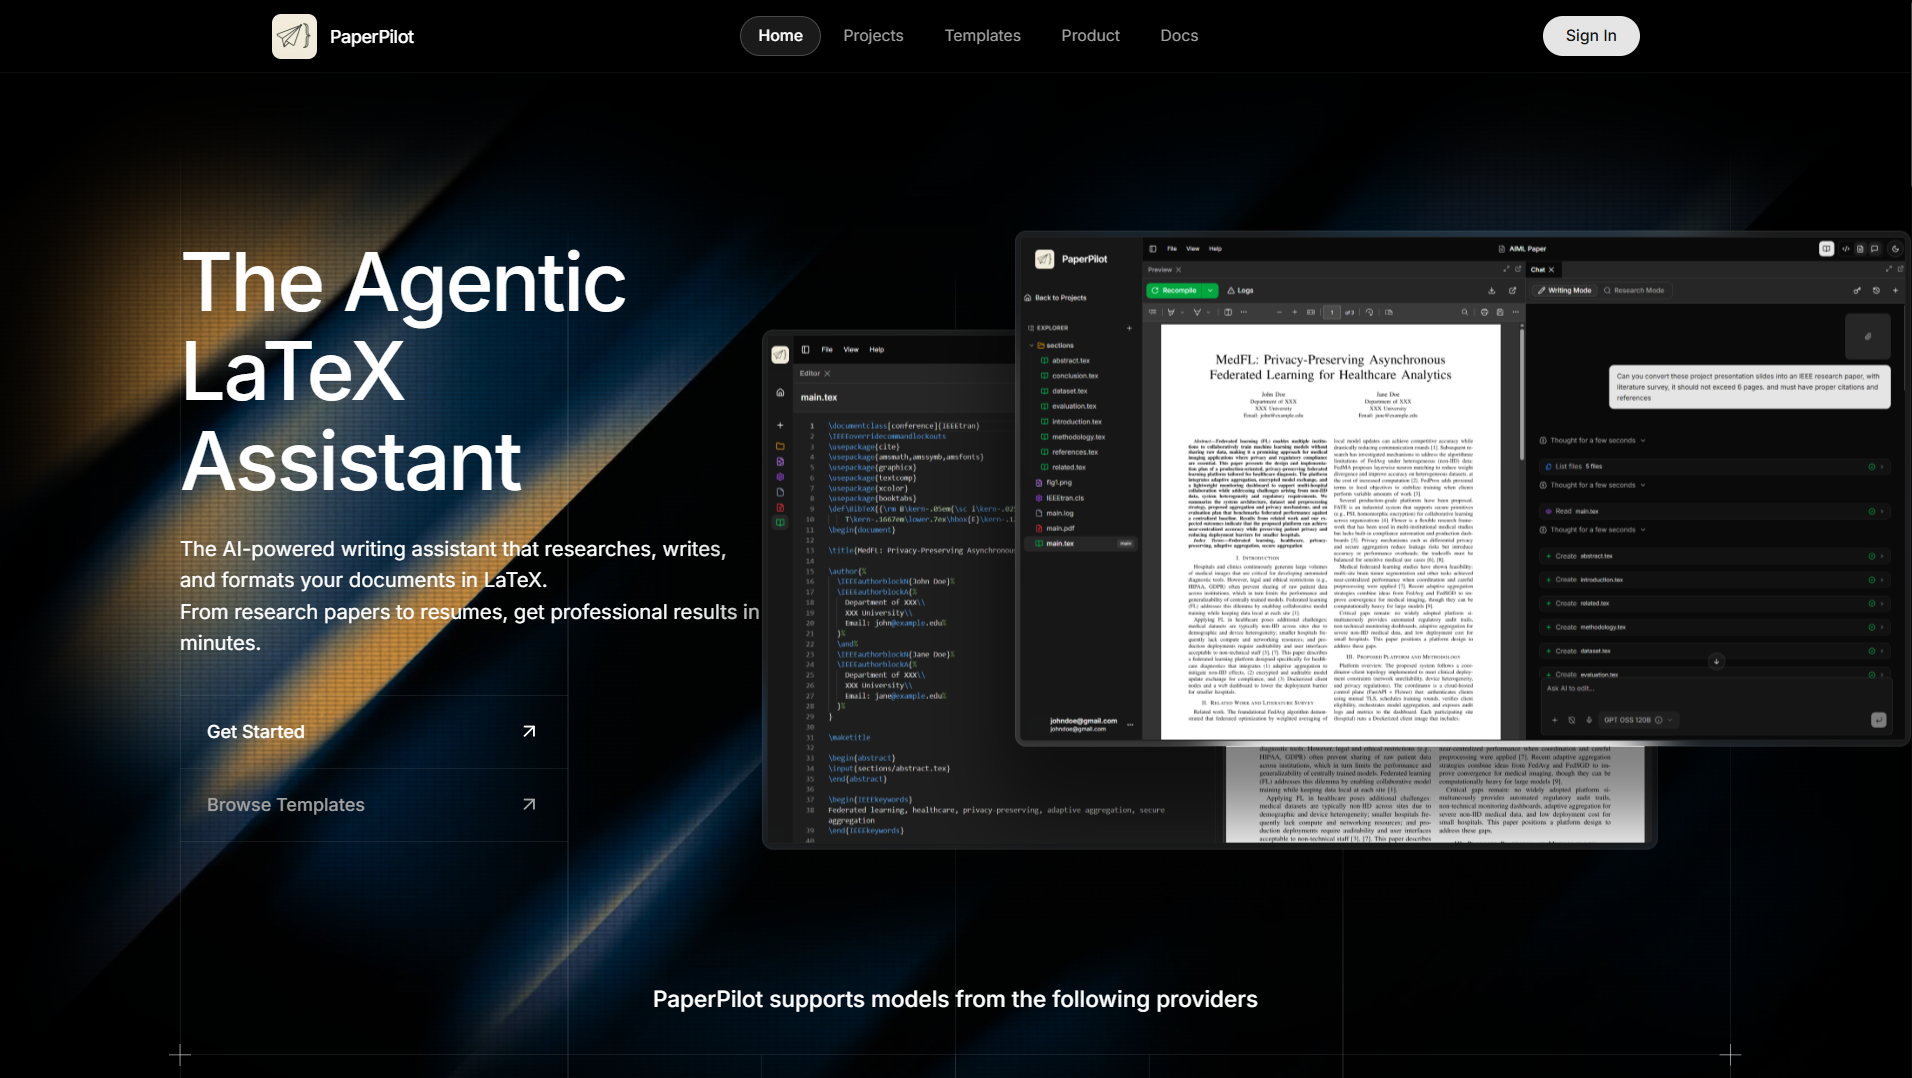Screen dimensions: 1912x1078
Task: Click the Sign In button
Action: [x=1591, y=36]
